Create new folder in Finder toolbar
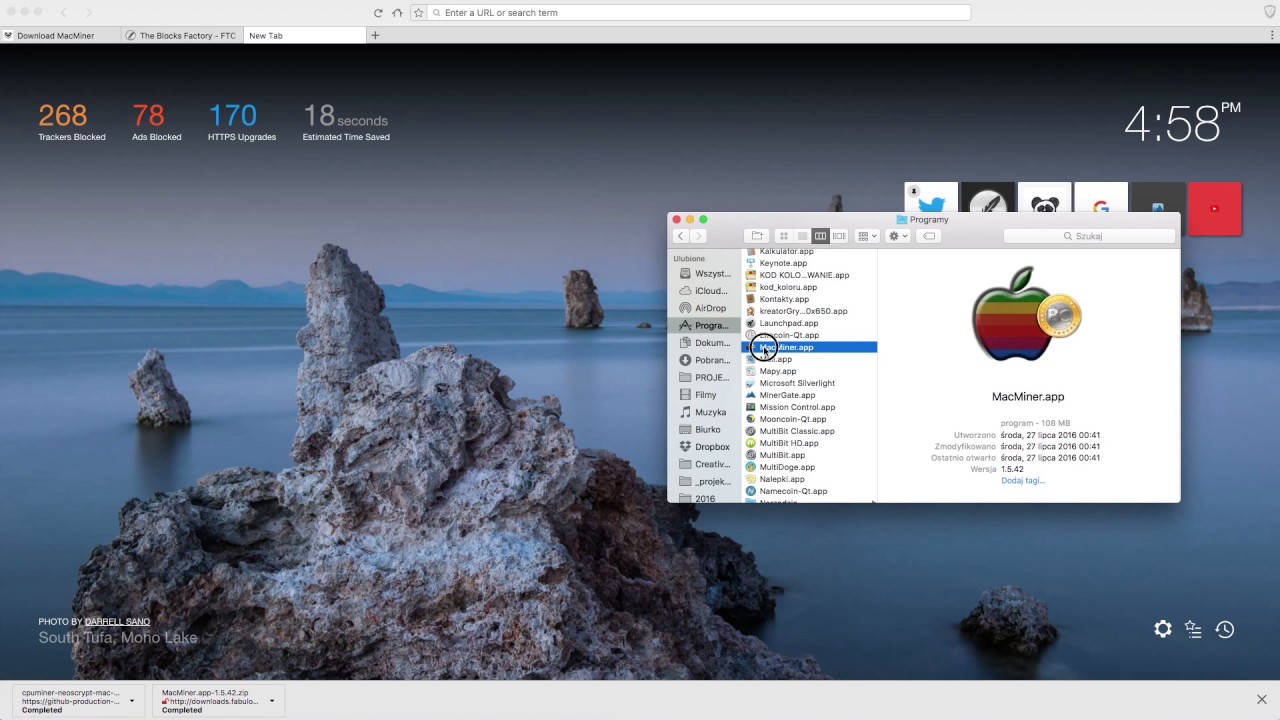The width and height of the screenshot is (1280, 720). click(757, 236)
